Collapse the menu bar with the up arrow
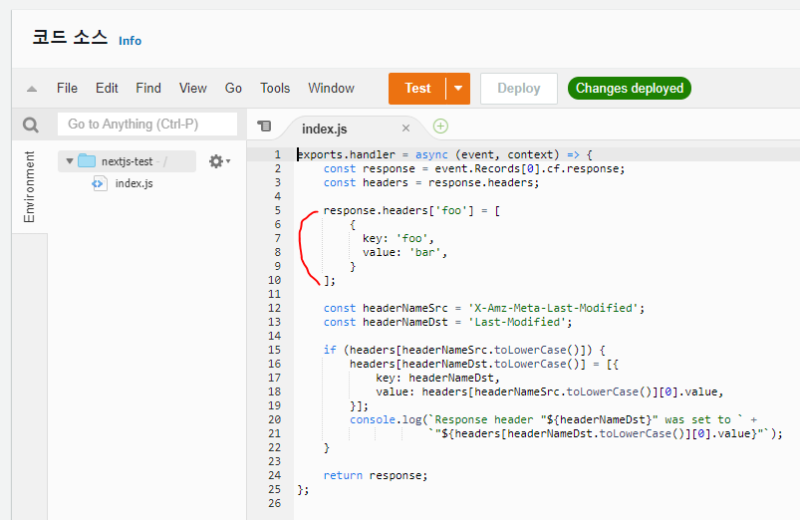Image resolution: width=800 pixels, height=520 pixels. 32,89
